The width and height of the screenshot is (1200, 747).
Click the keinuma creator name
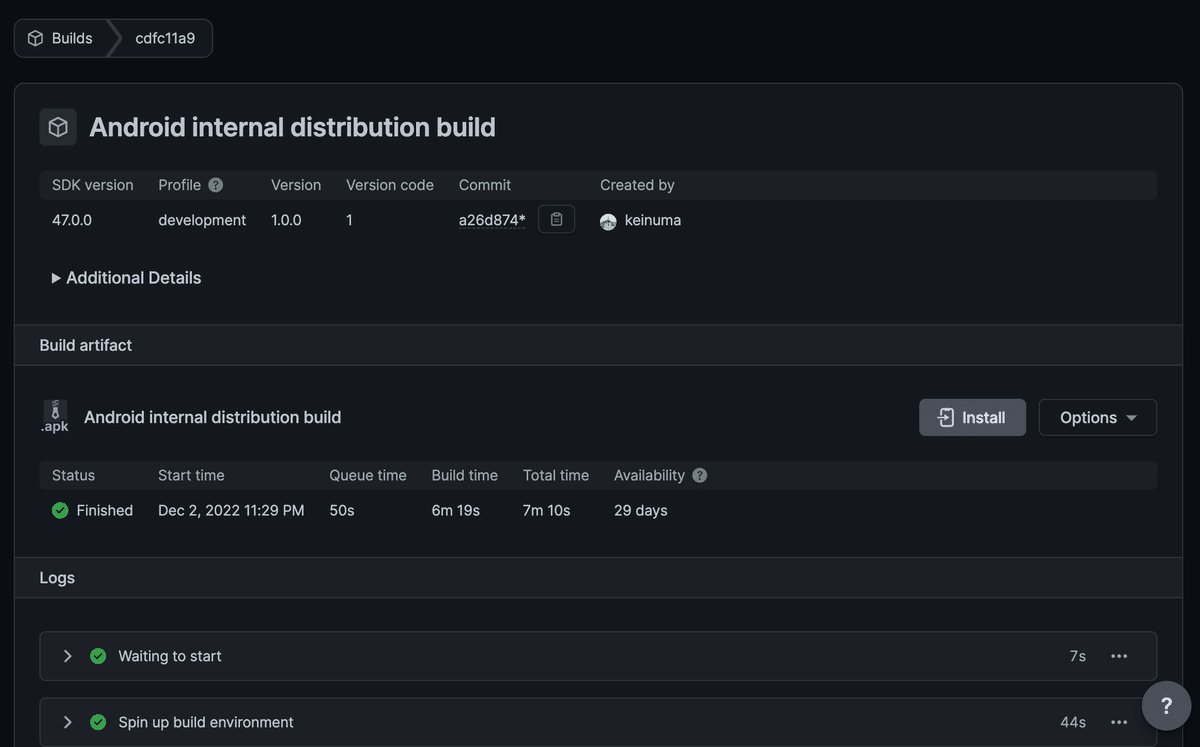(652, 220)
